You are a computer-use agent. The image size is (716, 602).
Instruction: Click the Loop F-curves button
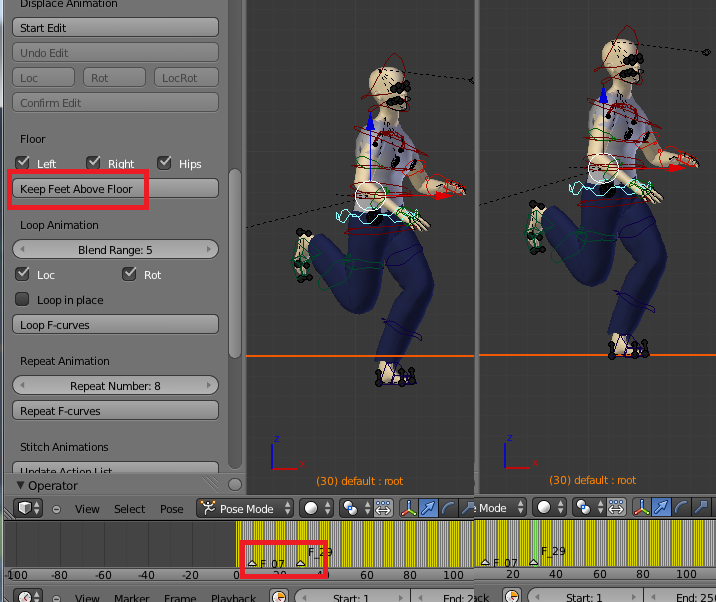tap(116, 325)
